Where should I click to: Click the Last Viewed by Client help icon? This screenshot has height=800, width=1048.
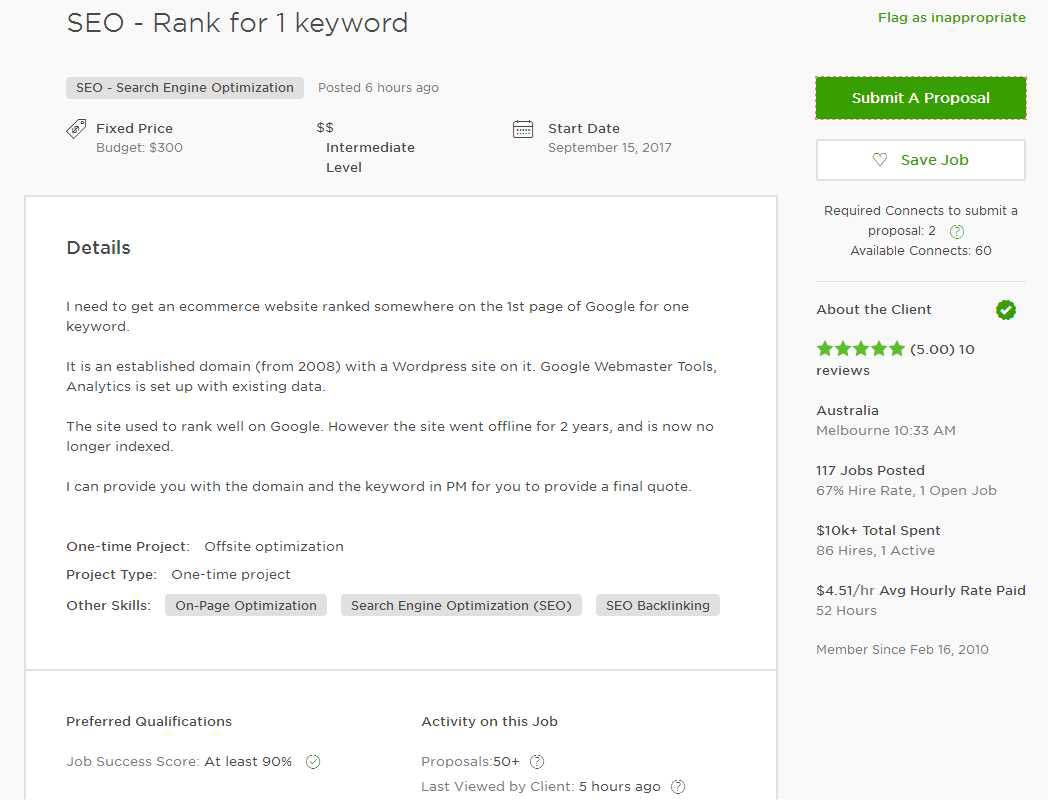(678, 787)
